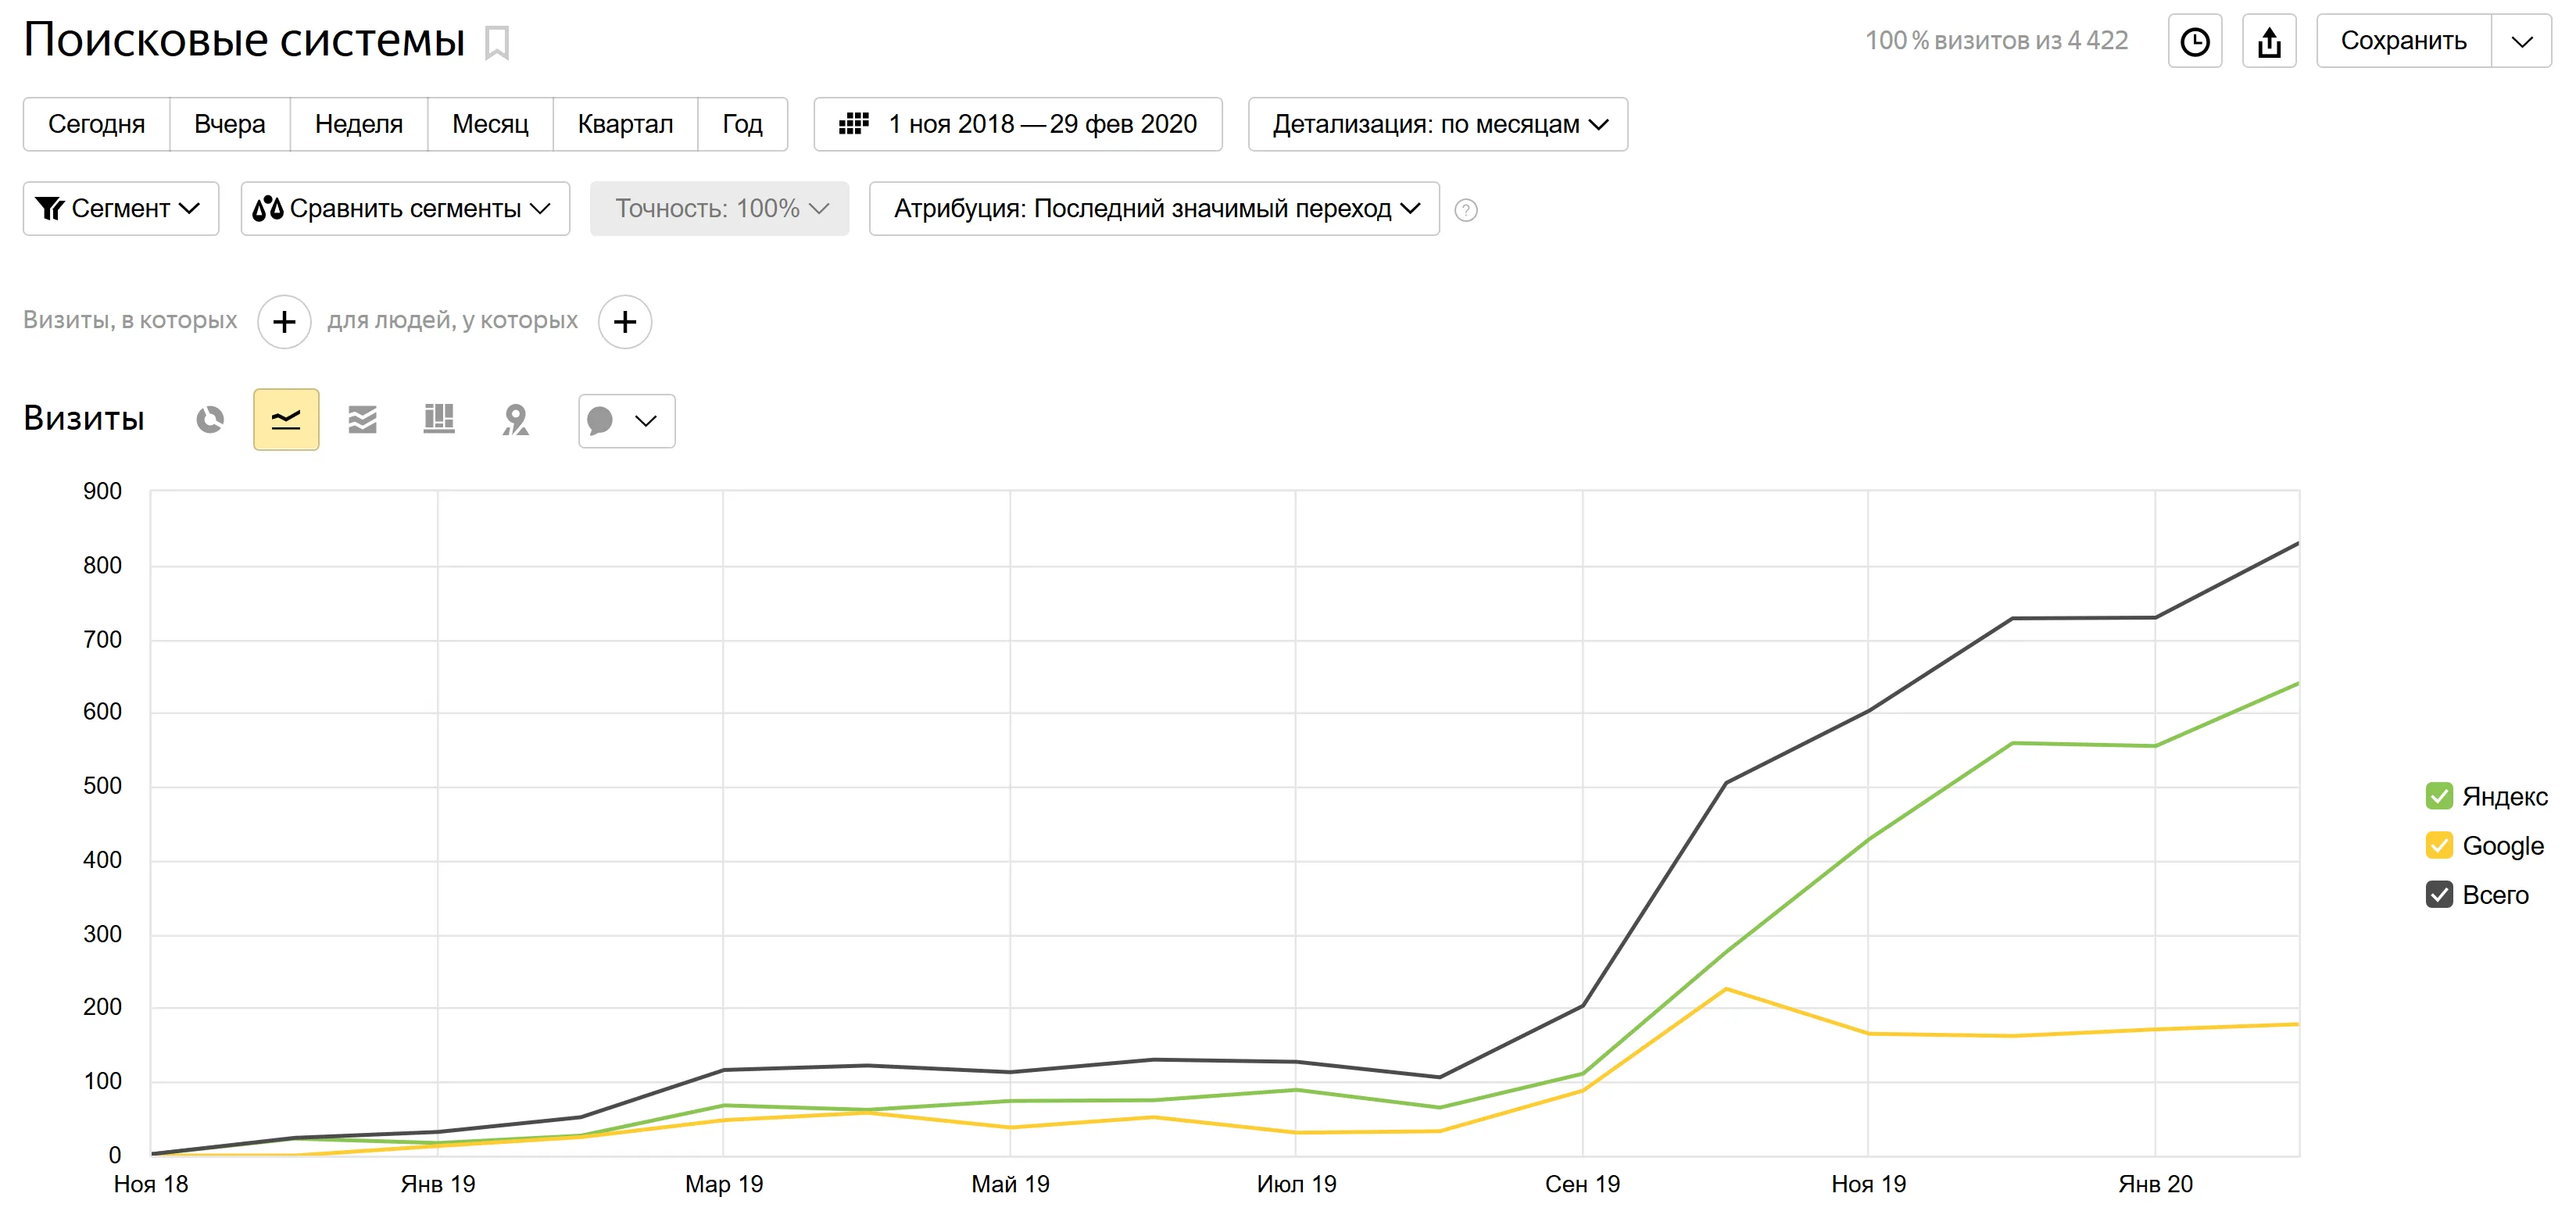Click the attribution help question icon

(x=1466, y=210)
